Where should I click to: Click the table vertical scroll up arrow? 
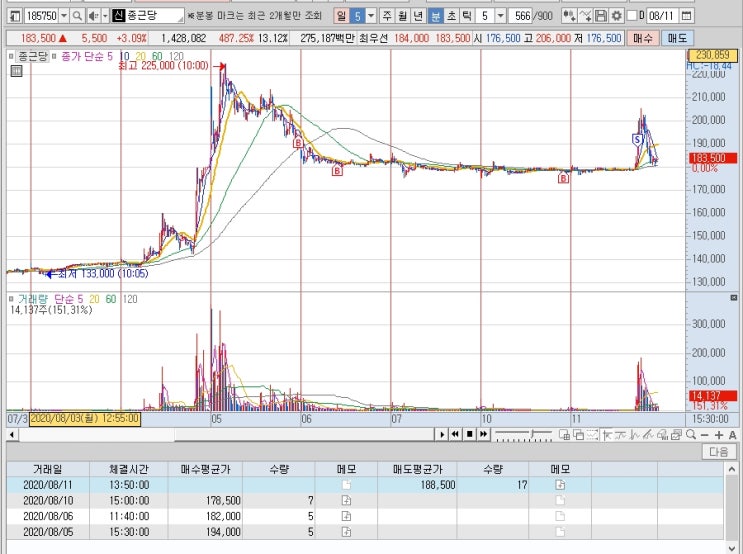731,469
